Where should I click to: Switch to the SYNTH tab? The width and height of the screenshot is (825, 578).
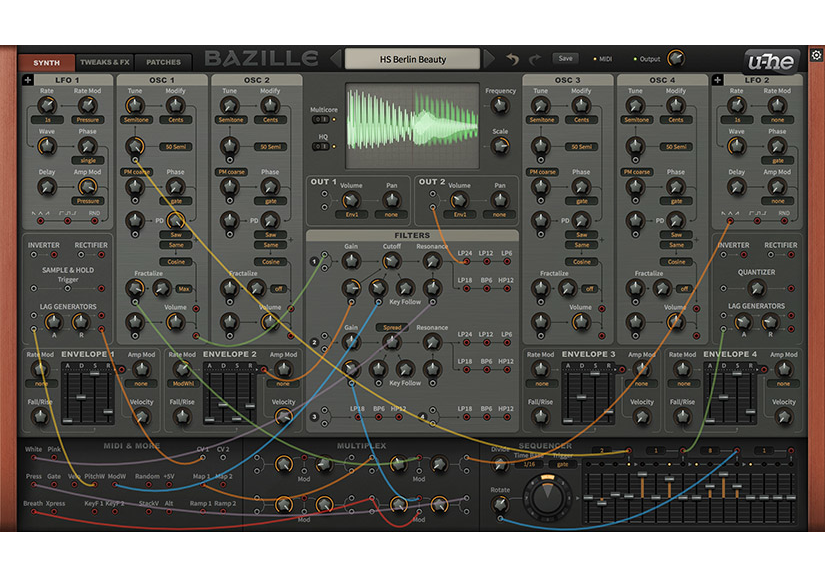tap(46, 63)
